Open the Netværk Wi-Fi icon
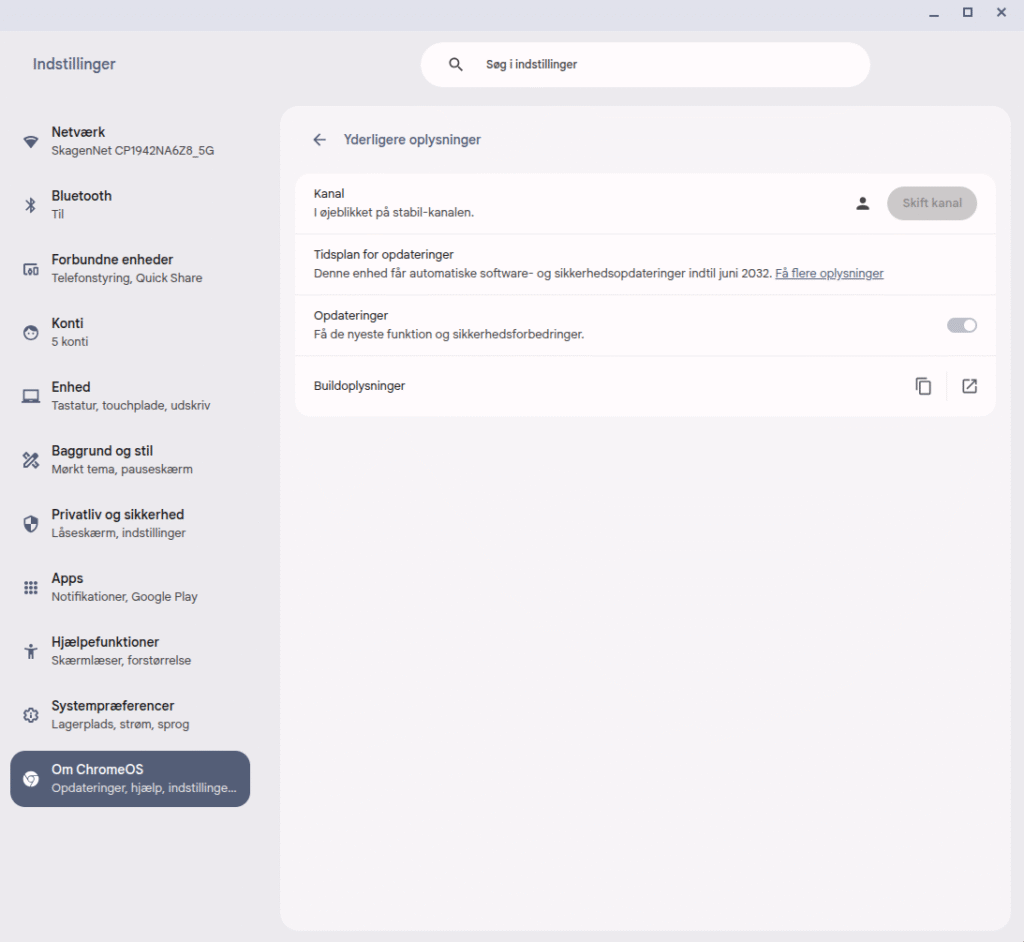 pos(30,140)
